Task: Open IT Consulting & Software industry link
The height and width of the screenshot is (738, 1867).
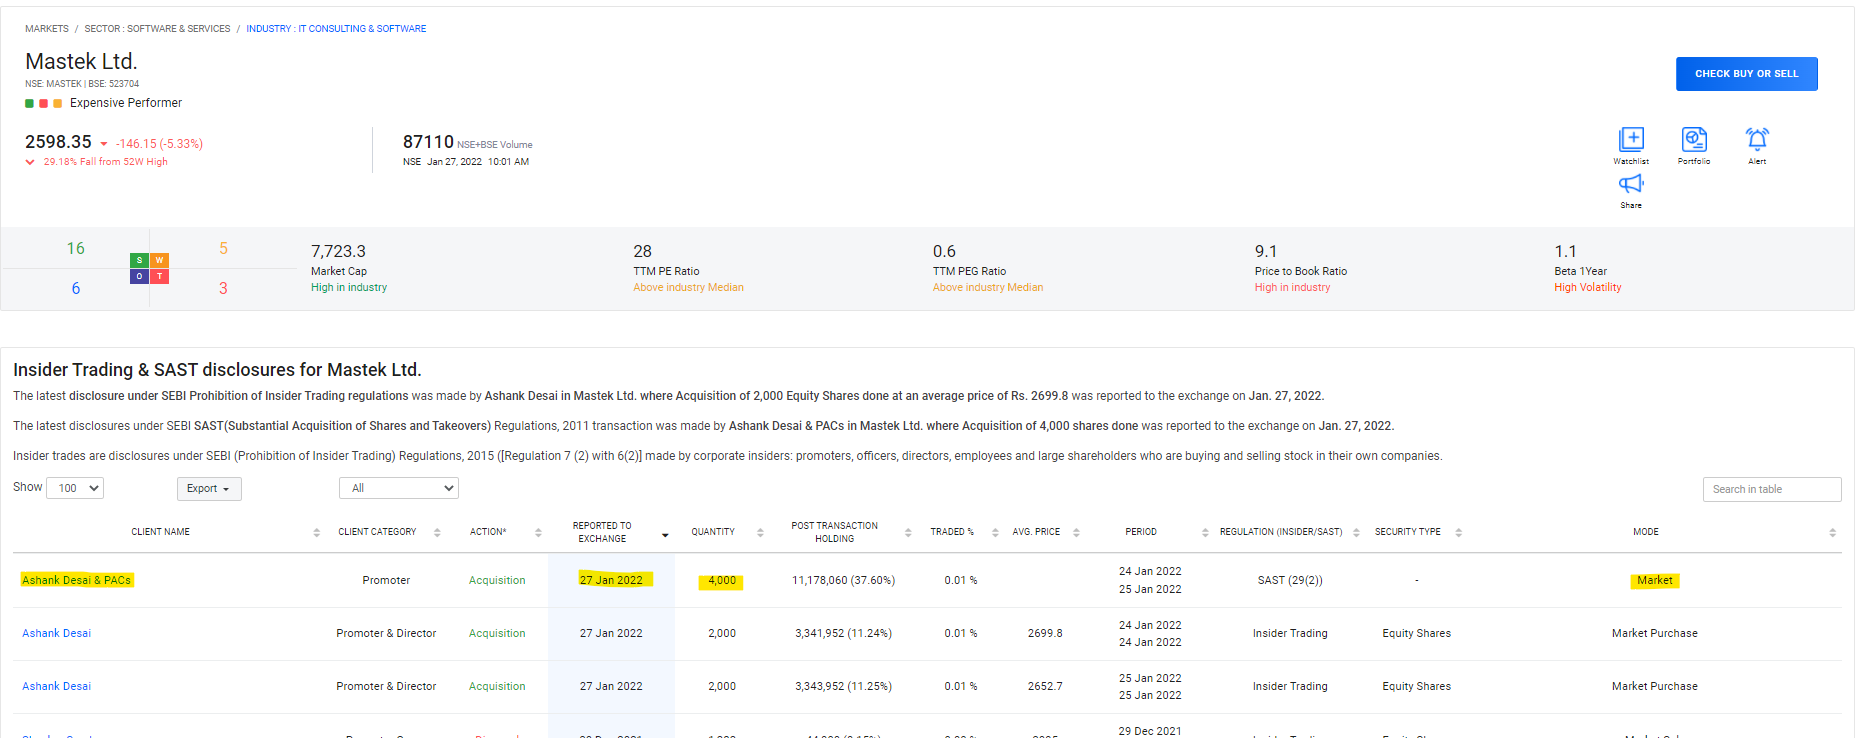Action: point(336,29)
